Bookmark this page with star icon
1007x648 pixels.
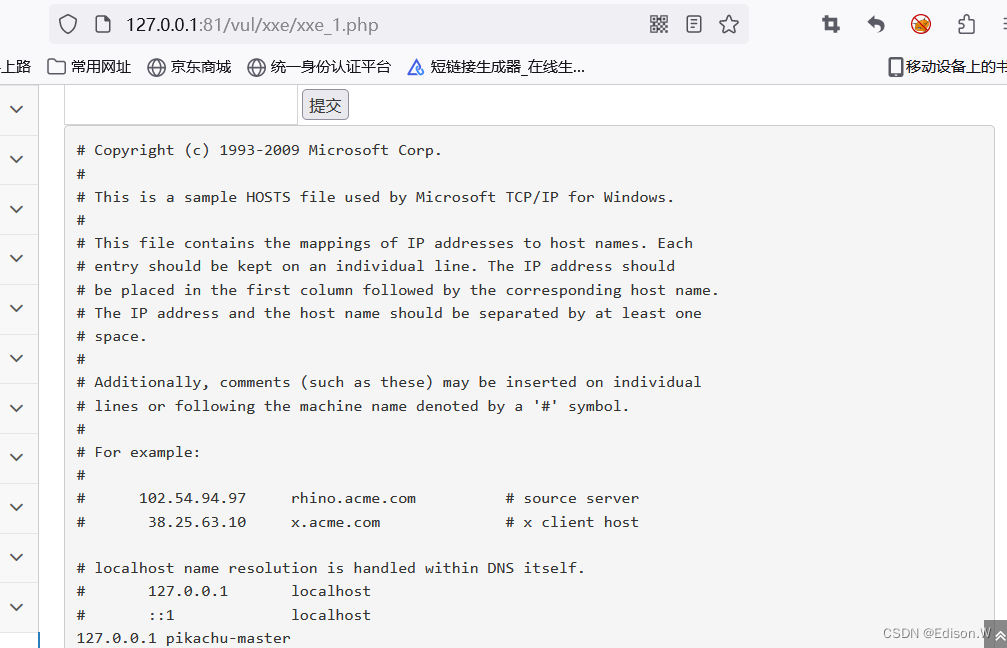coord(729,24)
